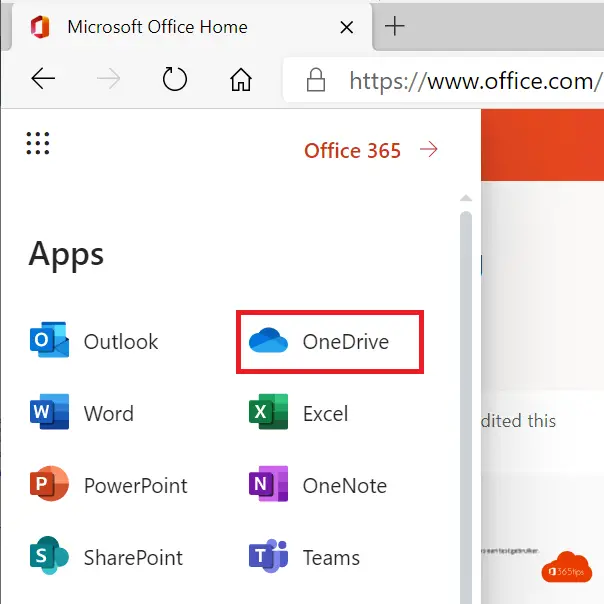Click the Excel label
The image size is (604, 604).
[x=325, y=414]
